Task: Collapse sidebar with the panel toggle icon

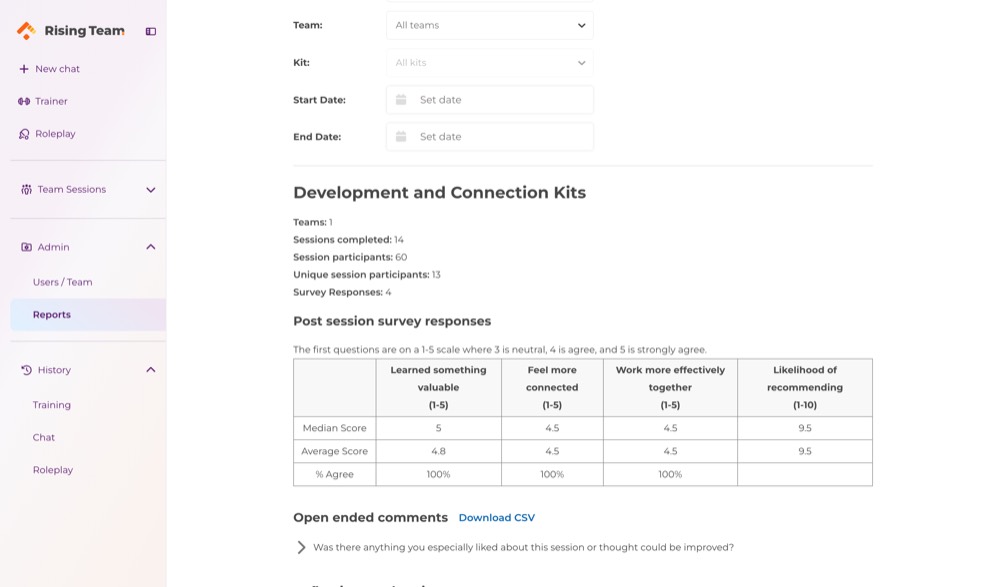Action: pyautogui.click(x=151, y=31)
